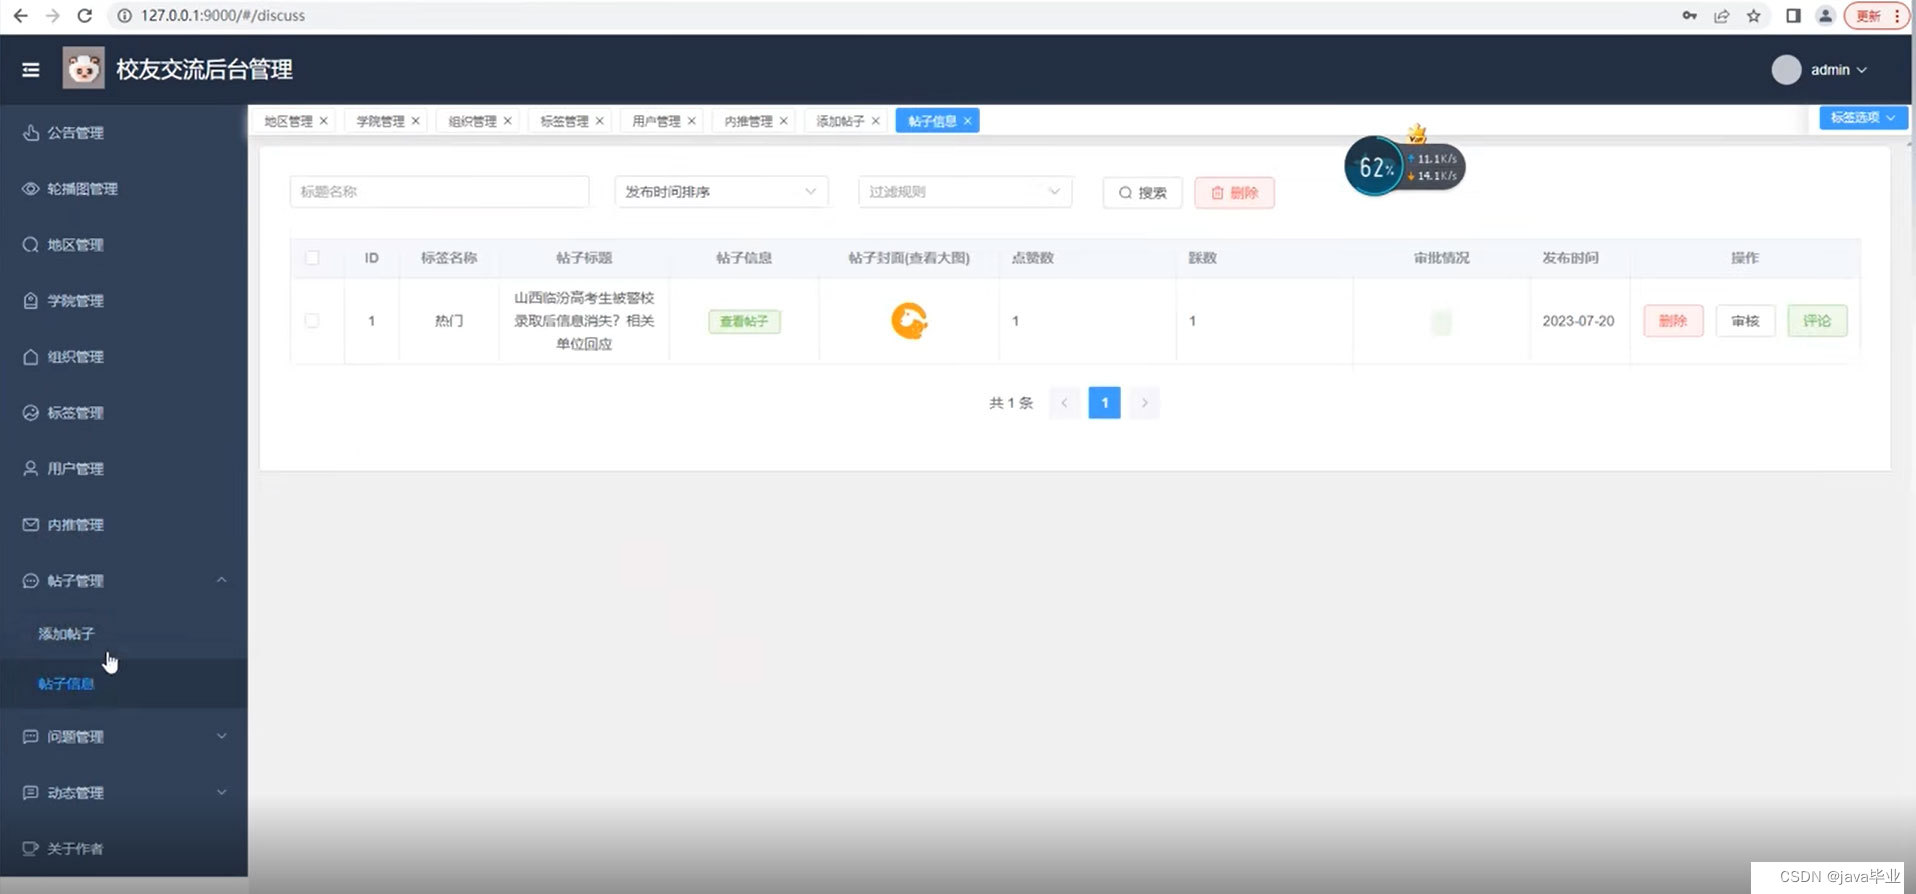Open browser profile icon
This screenshot has height=894, width=1916.
[1825, 16]
